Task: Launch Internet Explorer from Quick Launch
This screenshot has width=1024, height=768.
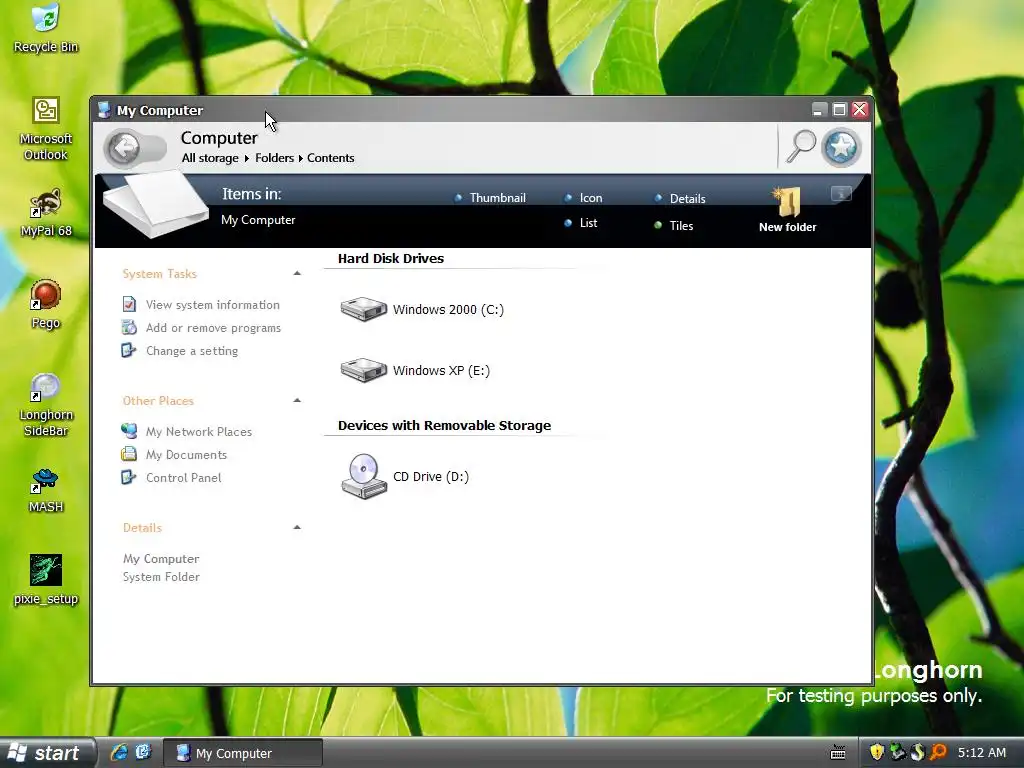Action: coord(120,752)
